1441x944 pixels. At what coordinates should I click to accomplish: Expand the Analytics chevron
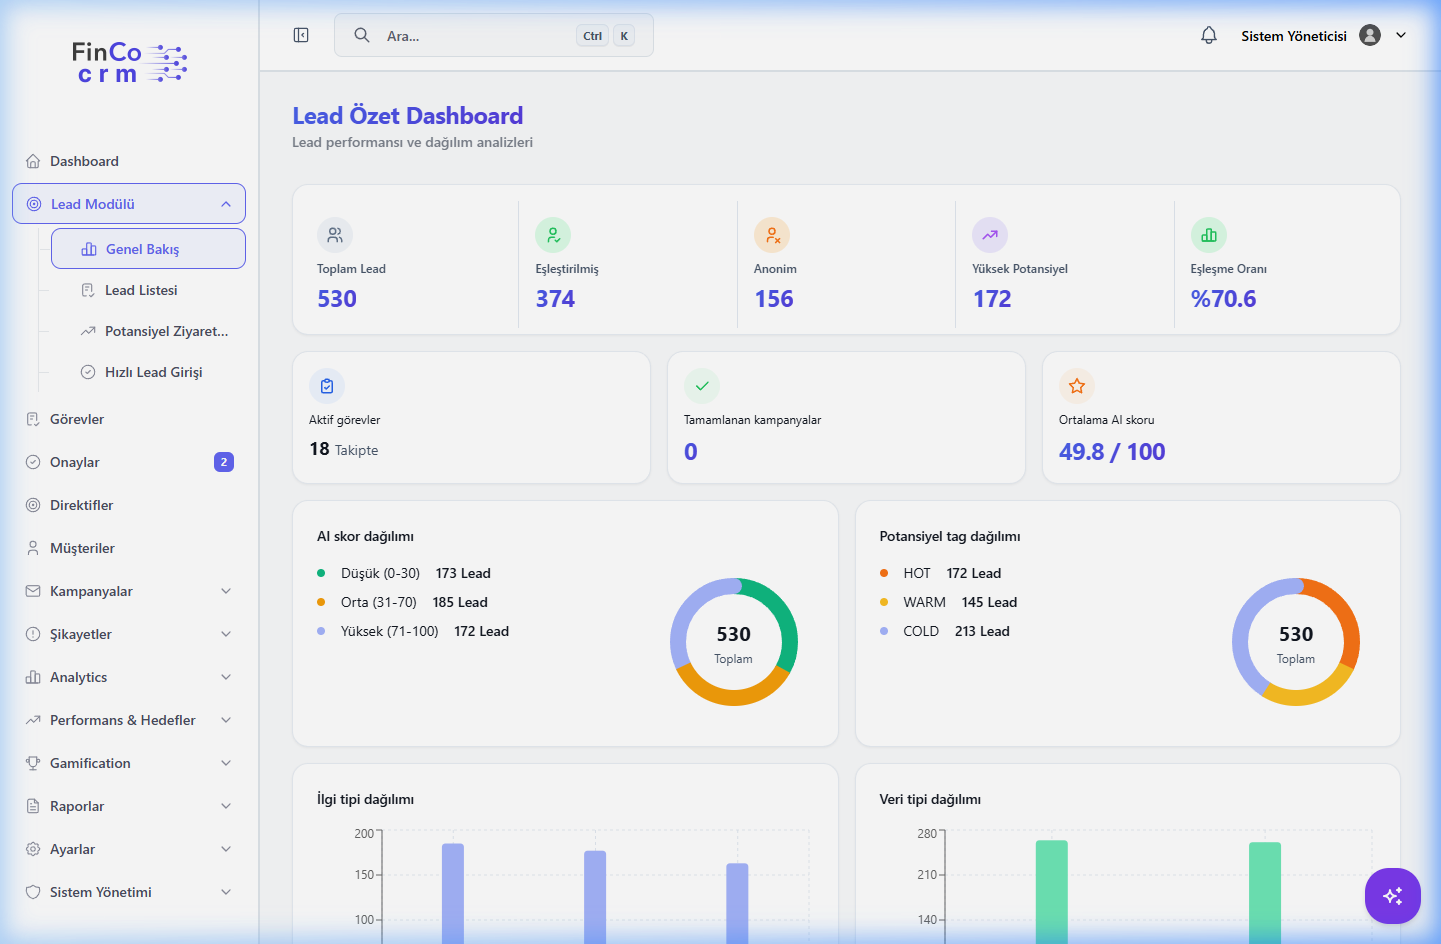click(x=226, y=677)
